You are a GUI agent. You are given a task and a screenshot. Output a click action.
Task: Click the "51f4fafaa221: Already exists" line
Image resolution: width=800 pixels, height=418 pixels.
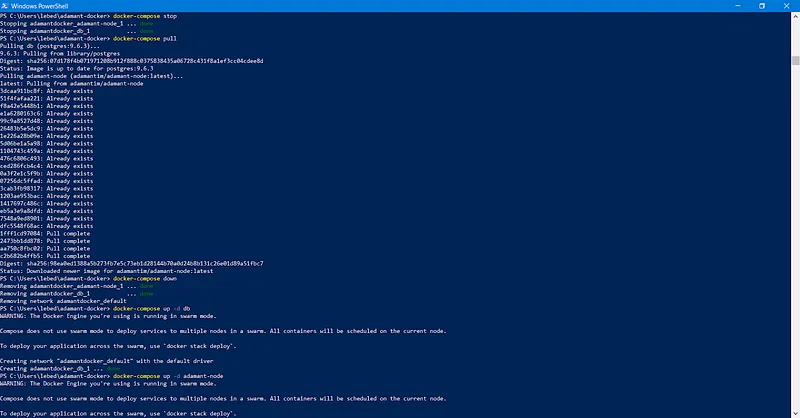point(46,99)
